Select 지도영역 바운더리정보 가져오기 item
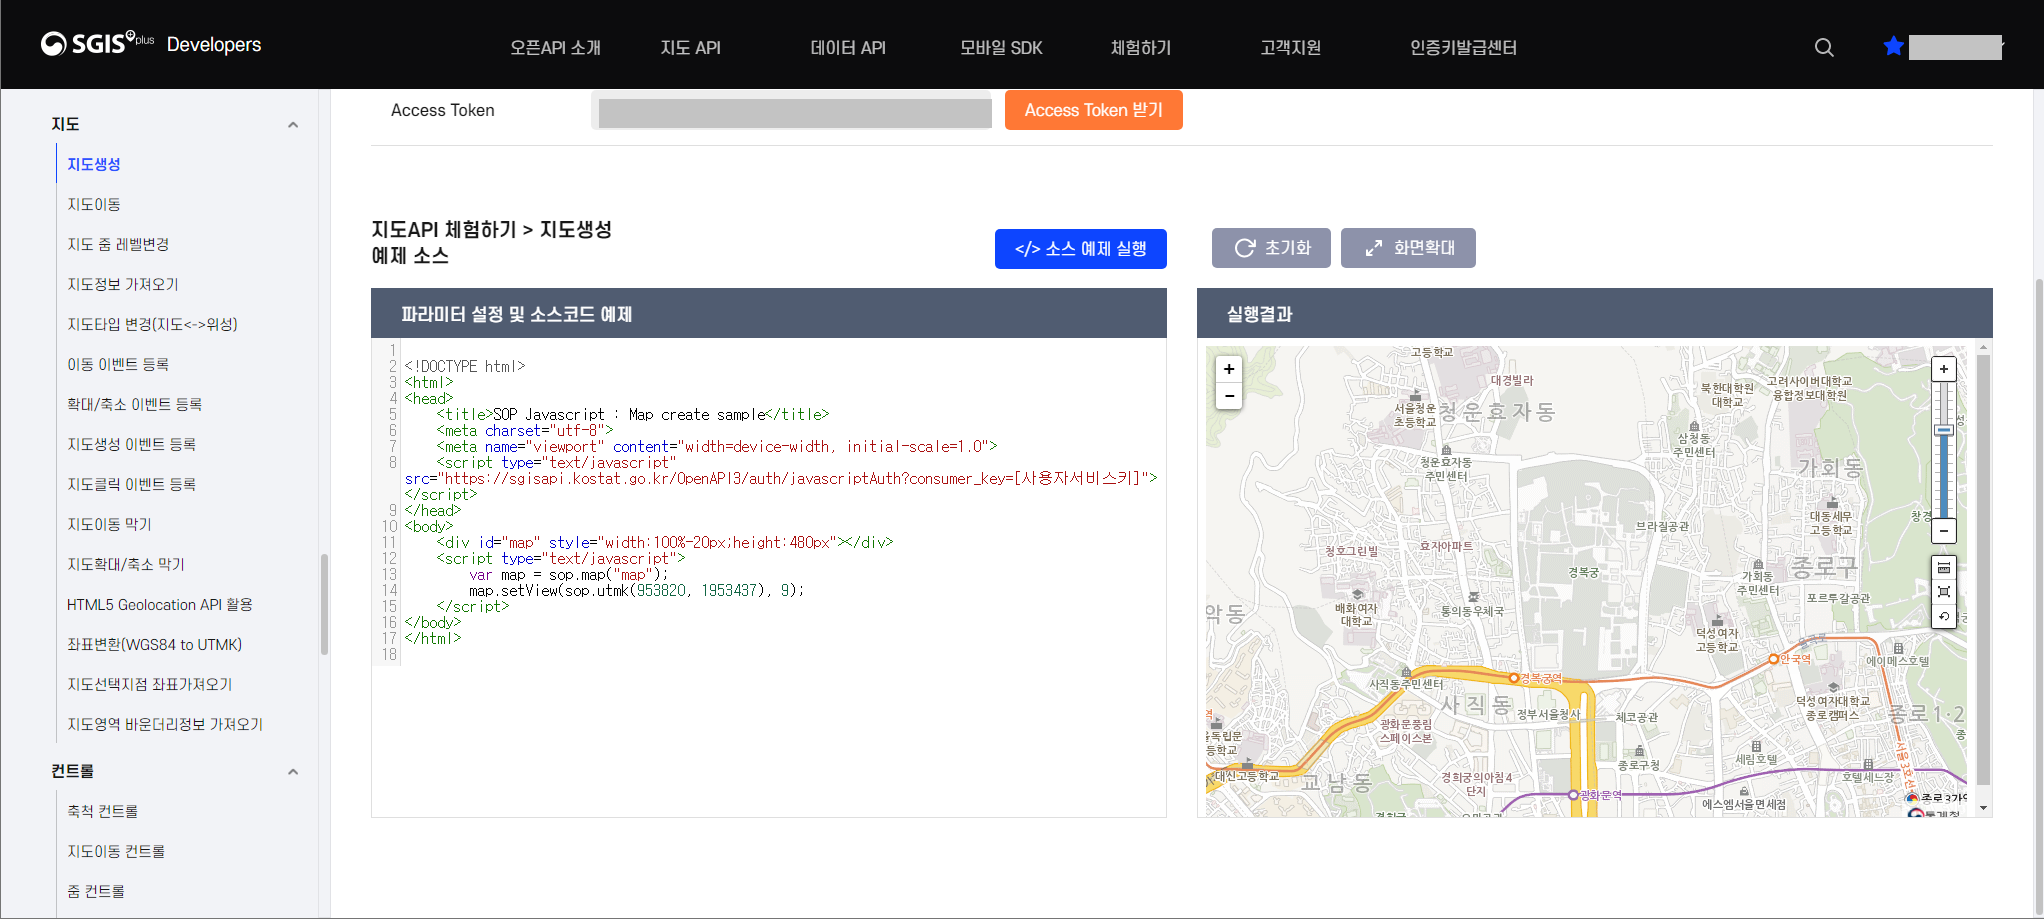The image size is (2044, 919). (x=165, y=724)
